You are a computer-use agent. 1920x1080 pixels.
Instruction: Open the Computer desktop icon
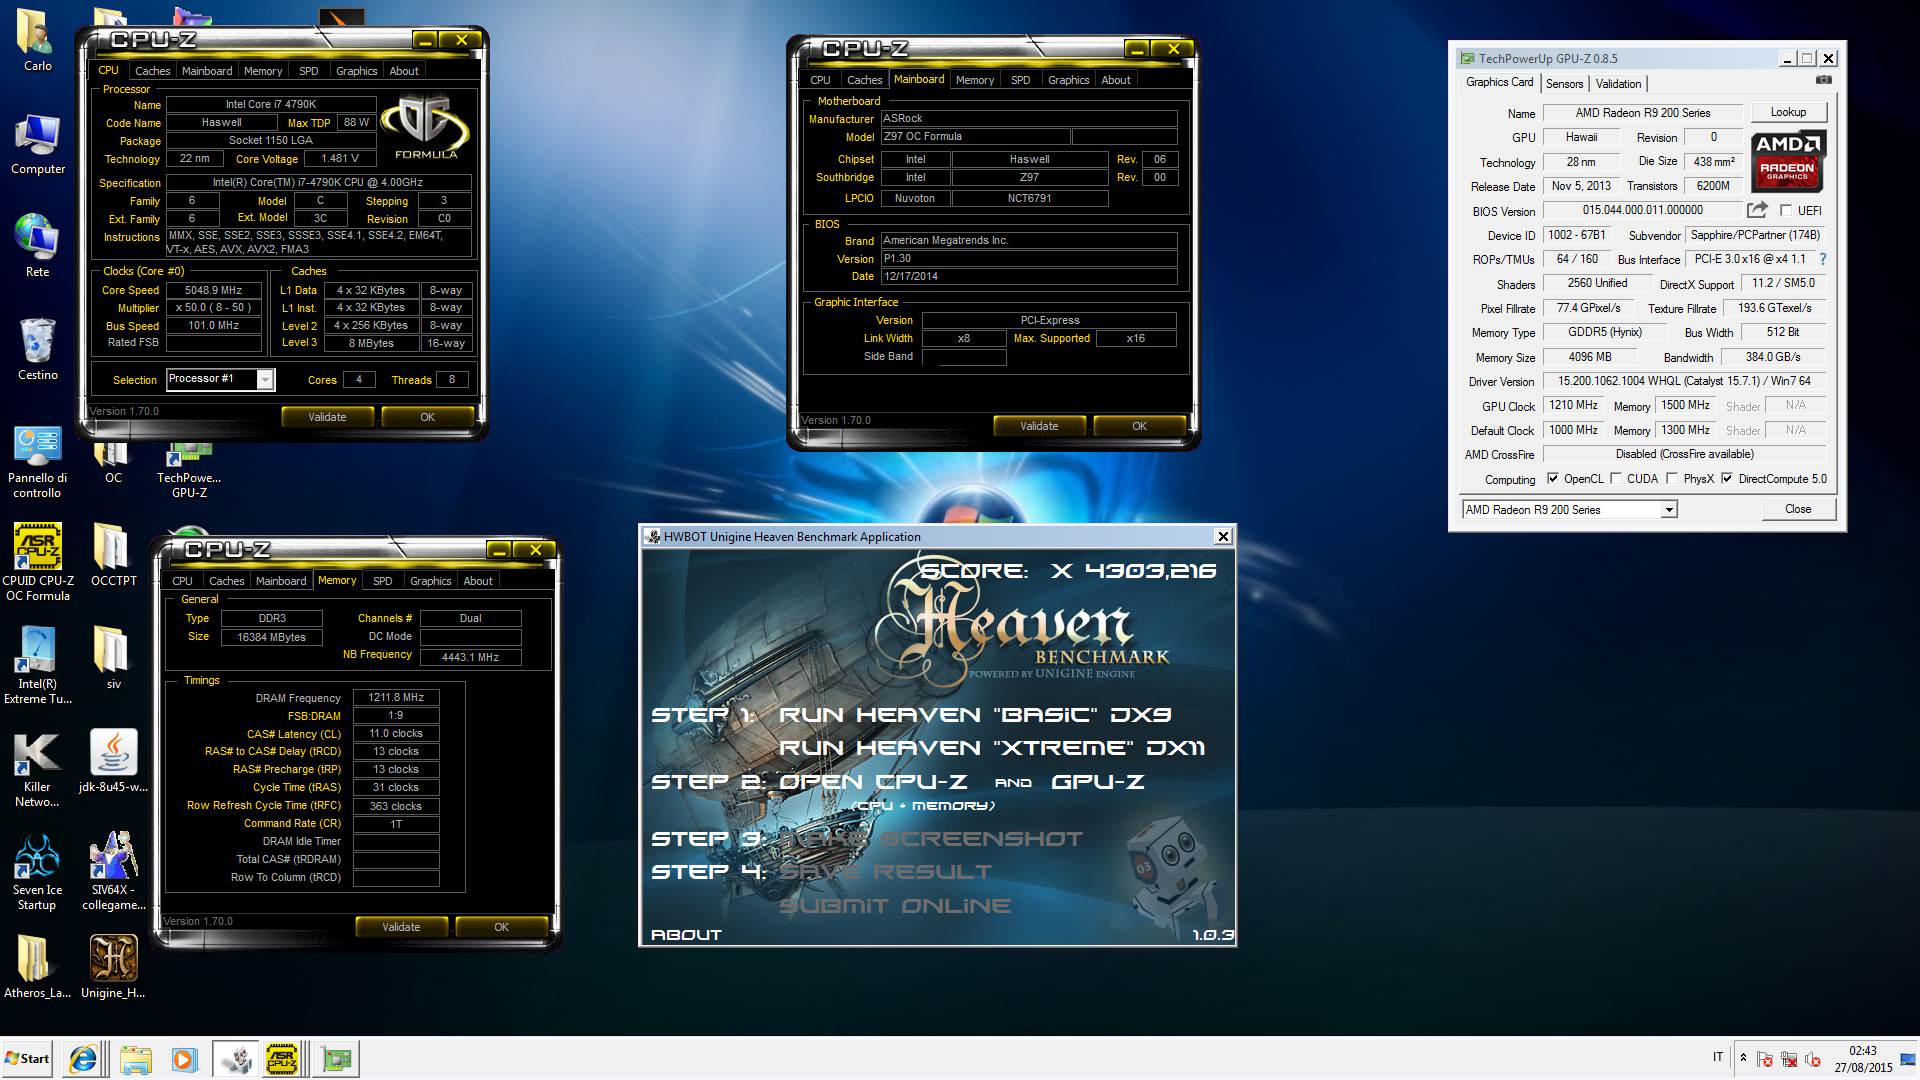click(37, 143)
